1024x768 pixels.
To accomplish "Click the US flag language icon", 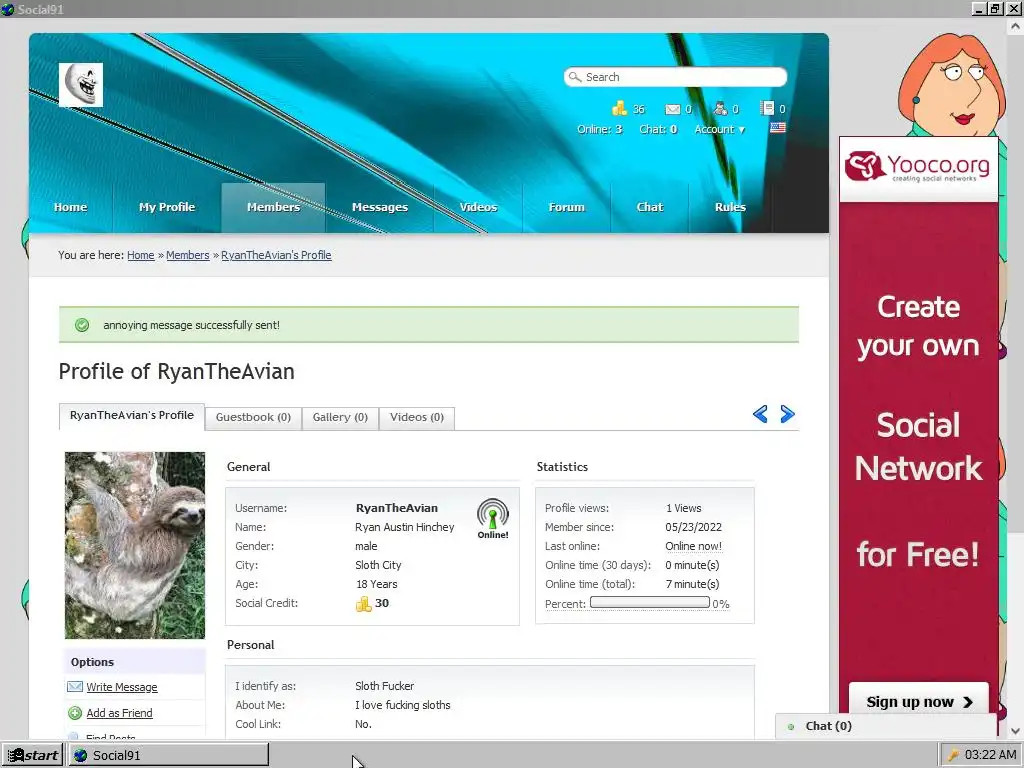I will pos(778,127).
